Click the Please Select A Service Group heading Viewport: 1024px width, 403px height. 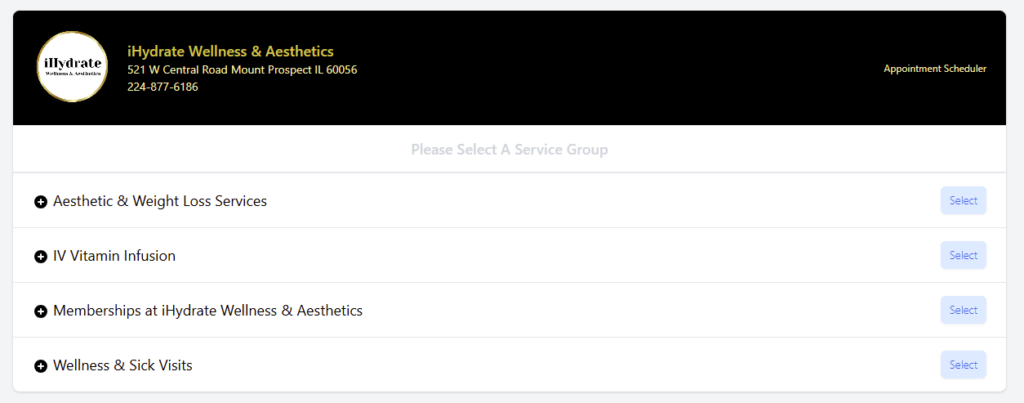click(509, 150)
